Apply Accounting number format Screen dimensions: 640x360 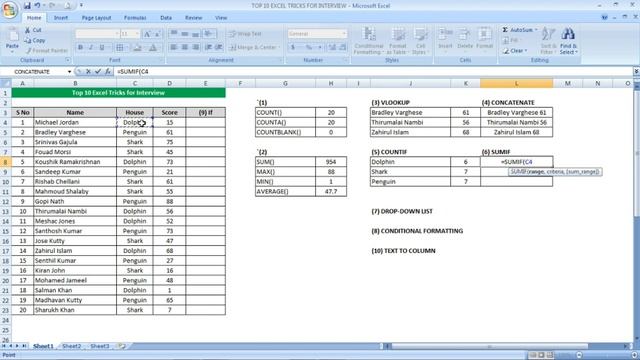coord(293,48)
